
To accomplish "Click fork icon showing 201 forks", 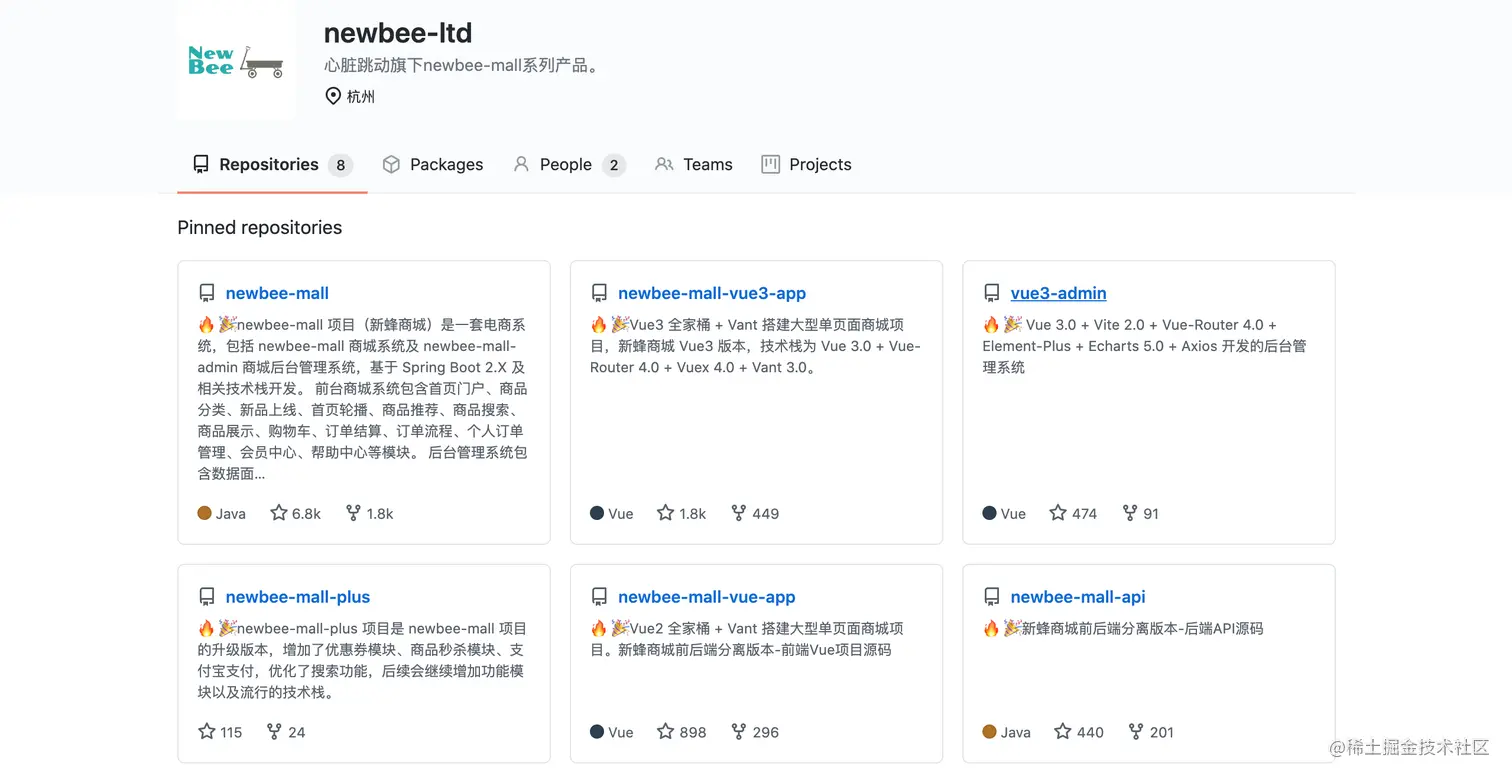I will [x=1136, y=731].
